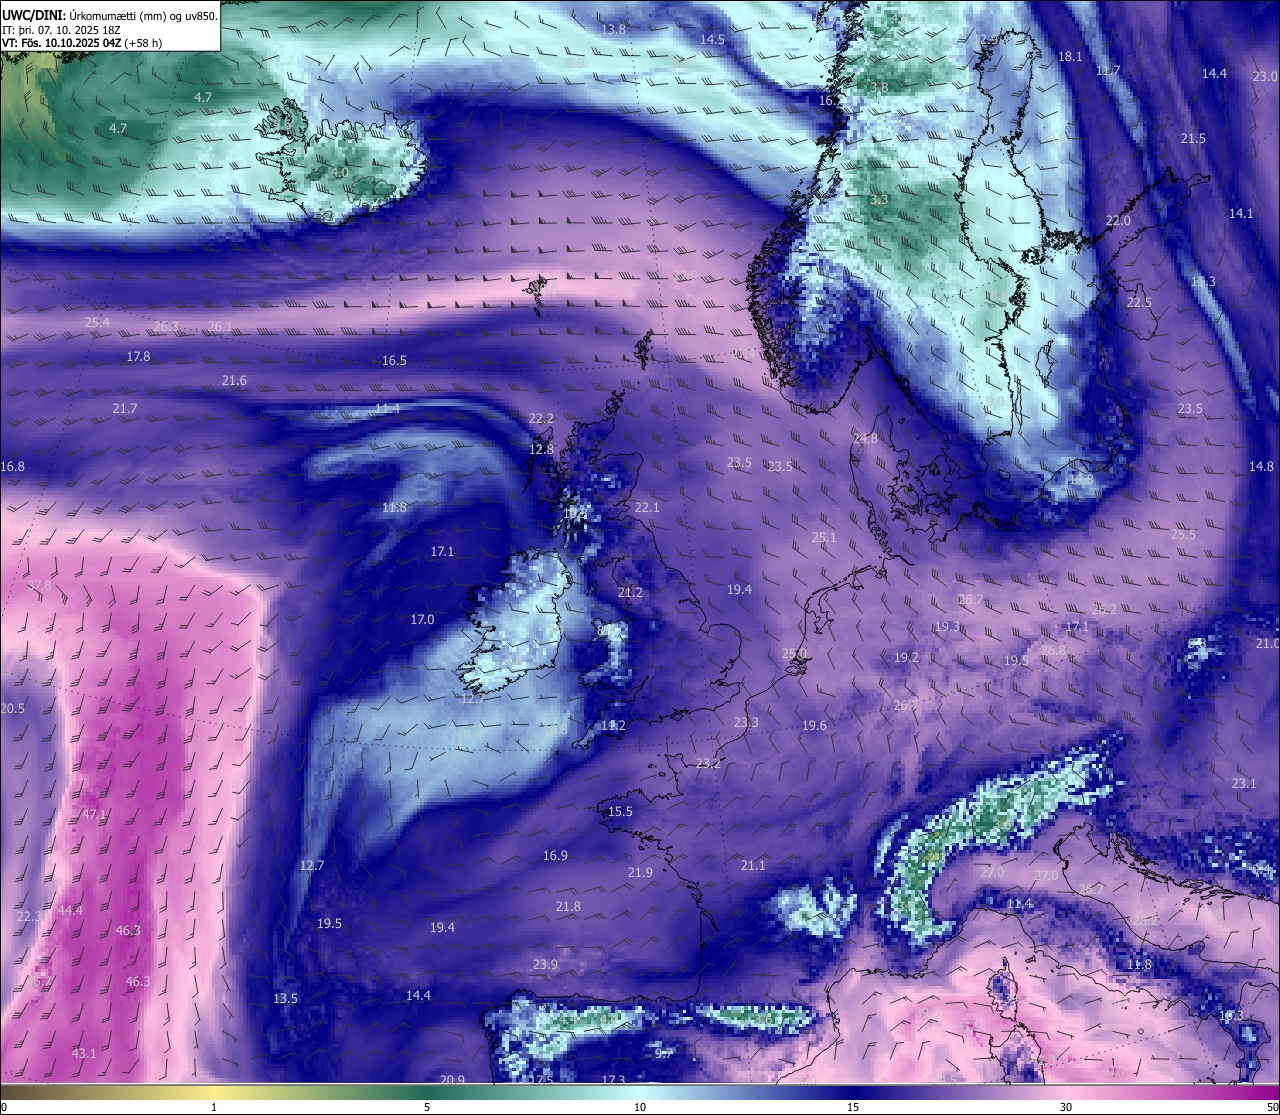The width and height of the screenshot is (1280, 1115).
Task: Select the 21.6 map value
Action: [x=234, y=380]
